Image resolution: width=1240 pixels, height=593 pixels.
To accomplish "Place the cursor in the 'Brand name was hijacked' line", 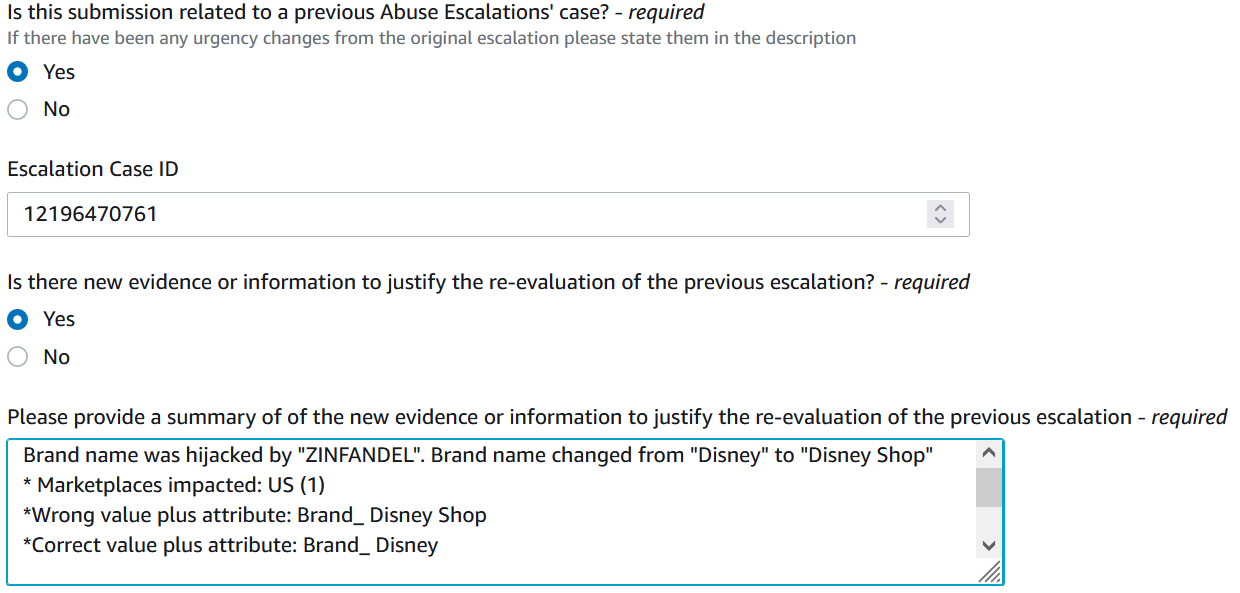I will [478, 455].
